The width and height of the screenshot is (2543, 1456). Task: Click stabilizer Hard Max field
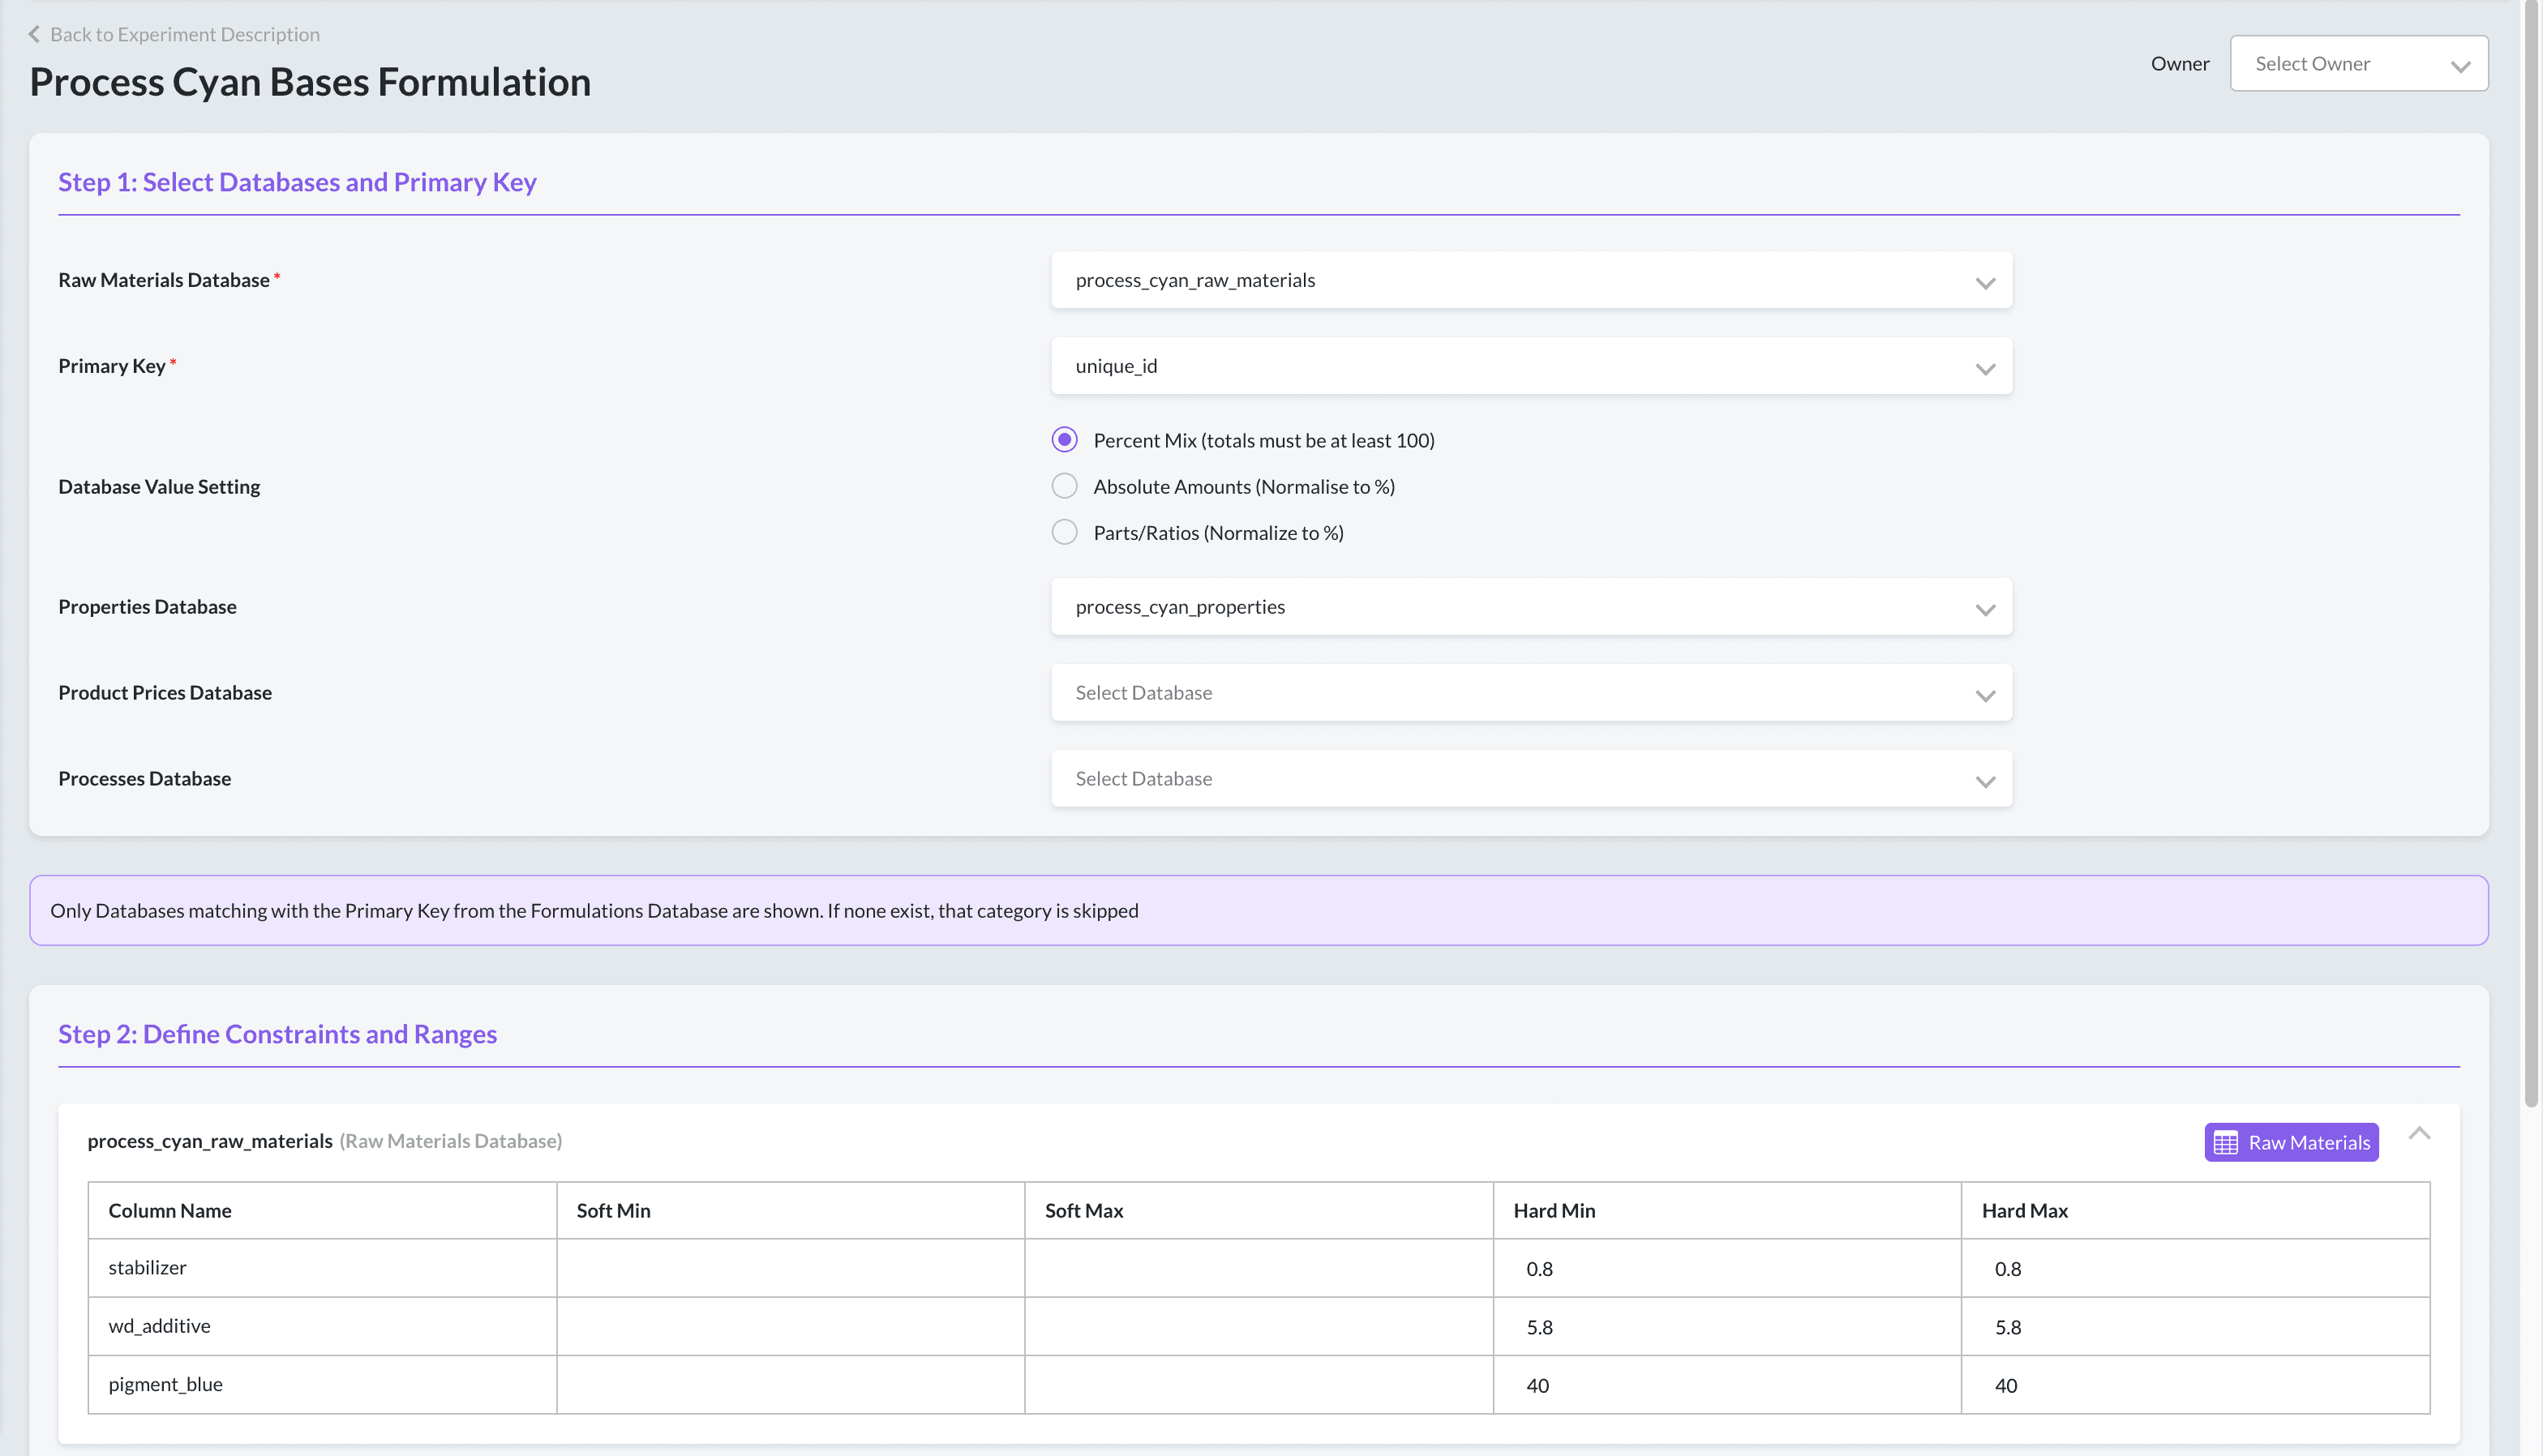pos(2194,1268)
